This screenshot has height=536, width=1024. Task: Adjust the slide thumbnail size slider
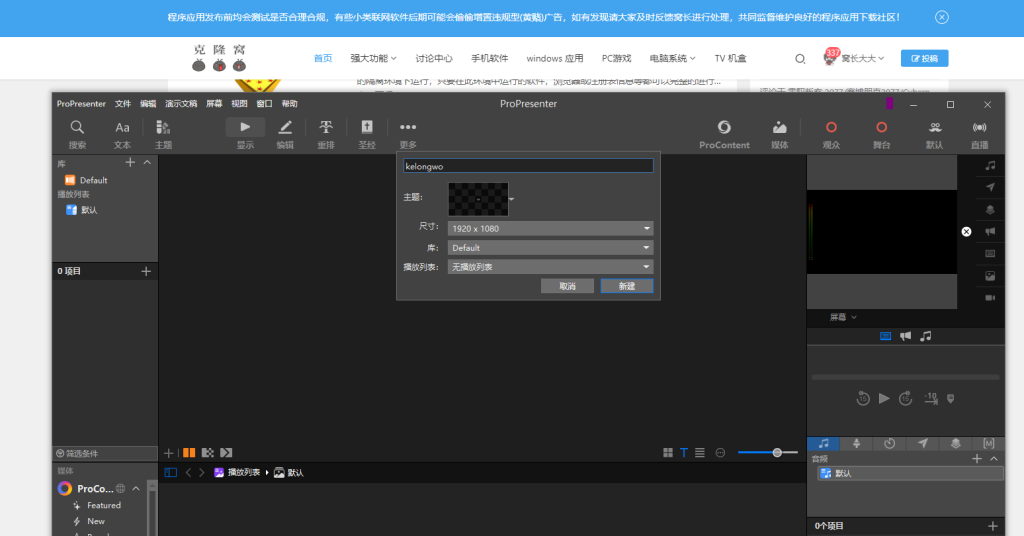[768, 452]
